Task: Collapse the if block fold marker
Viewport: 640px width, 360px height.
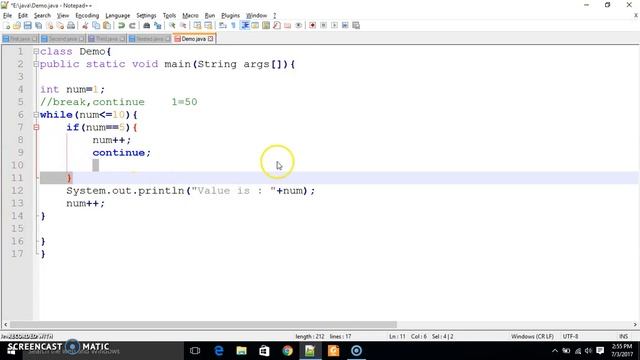Action: tap(36, 127)
